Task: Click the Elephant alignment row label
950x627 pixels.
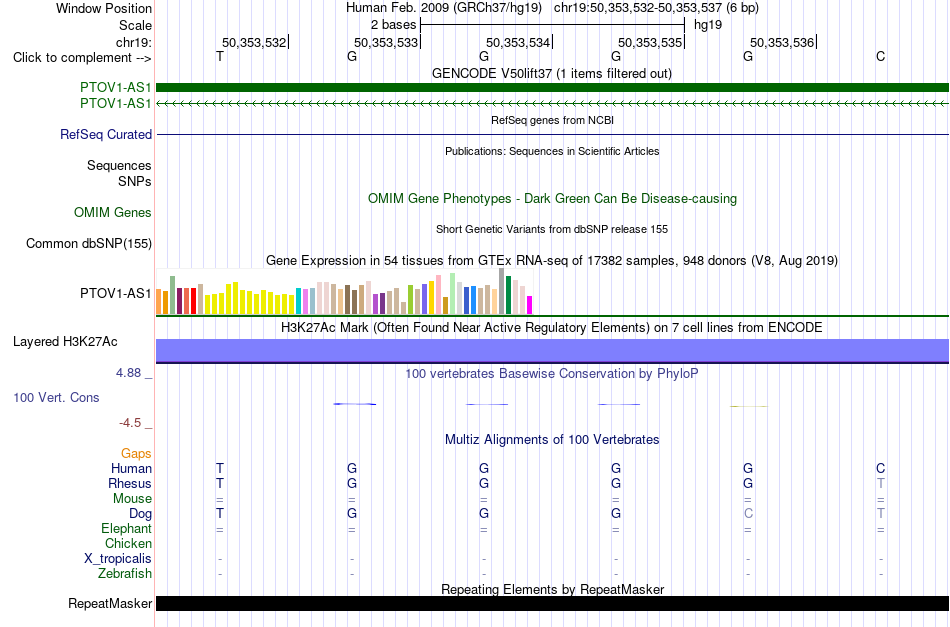Action: (126, 528)
